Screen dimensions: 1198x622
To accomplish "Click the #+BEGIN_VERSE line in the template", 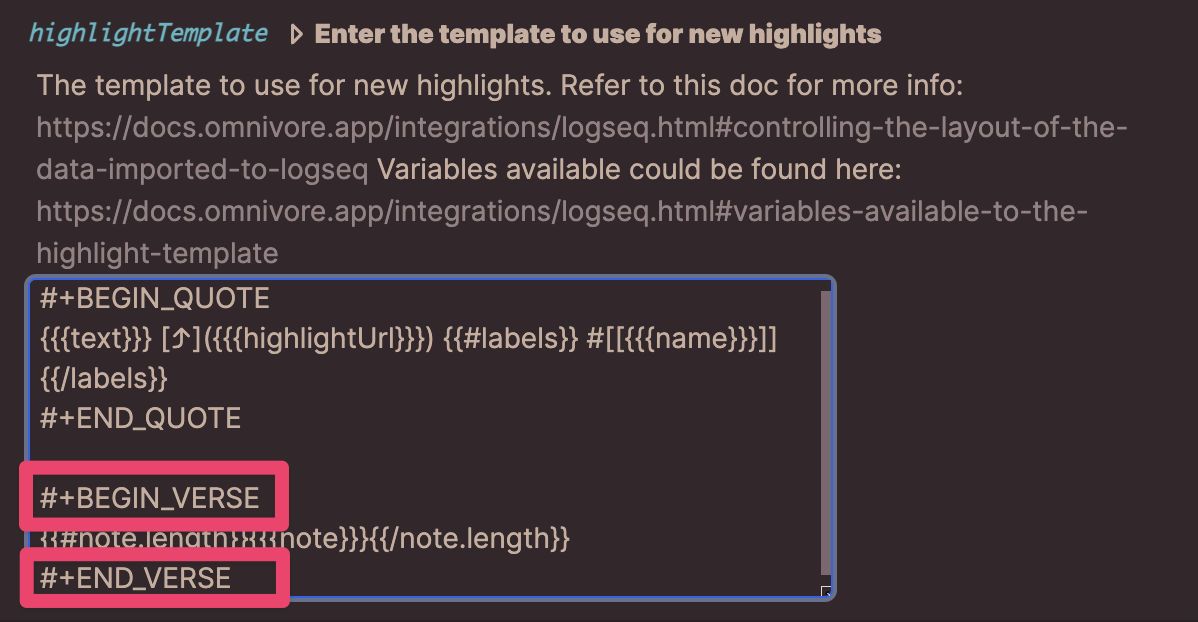I will click(150, 498).
